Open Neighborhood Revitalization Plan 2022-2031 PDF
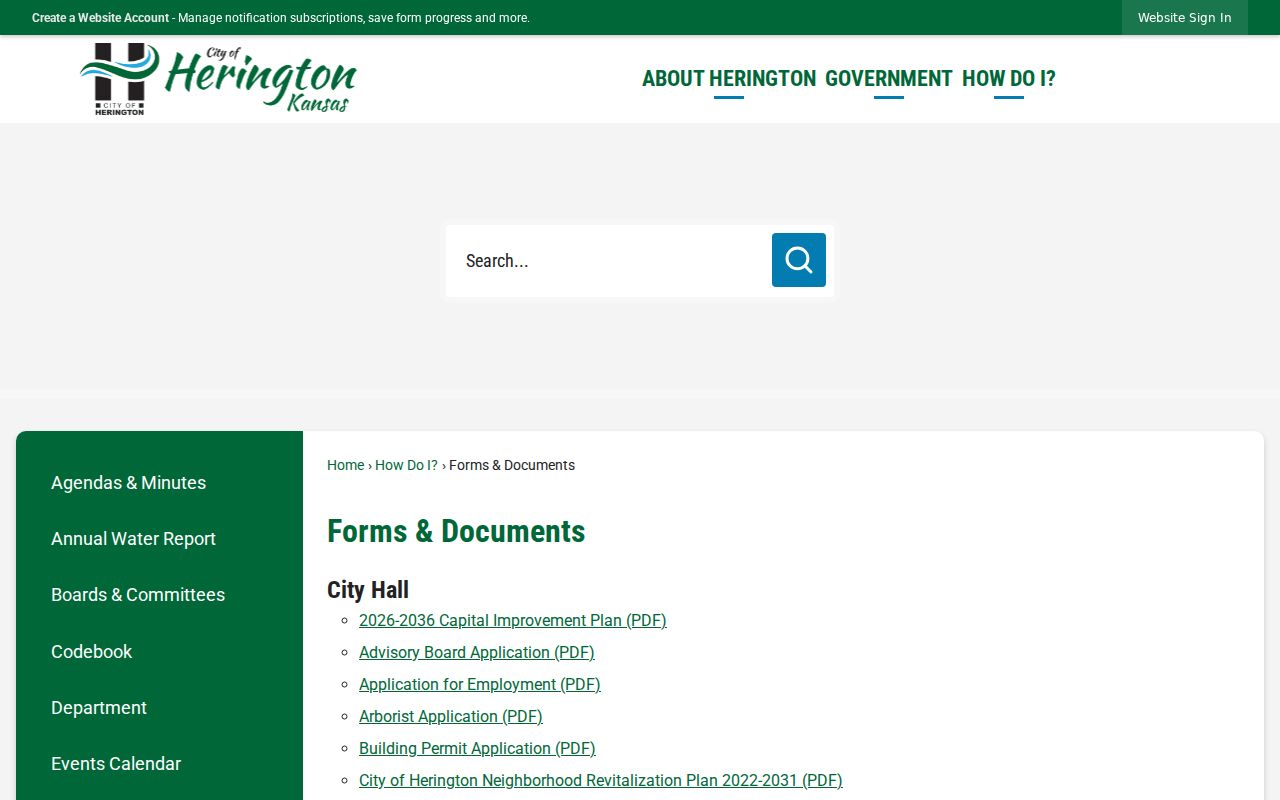Image resolution: width=1280 pixels, height=800 pixels. [601, 781]
